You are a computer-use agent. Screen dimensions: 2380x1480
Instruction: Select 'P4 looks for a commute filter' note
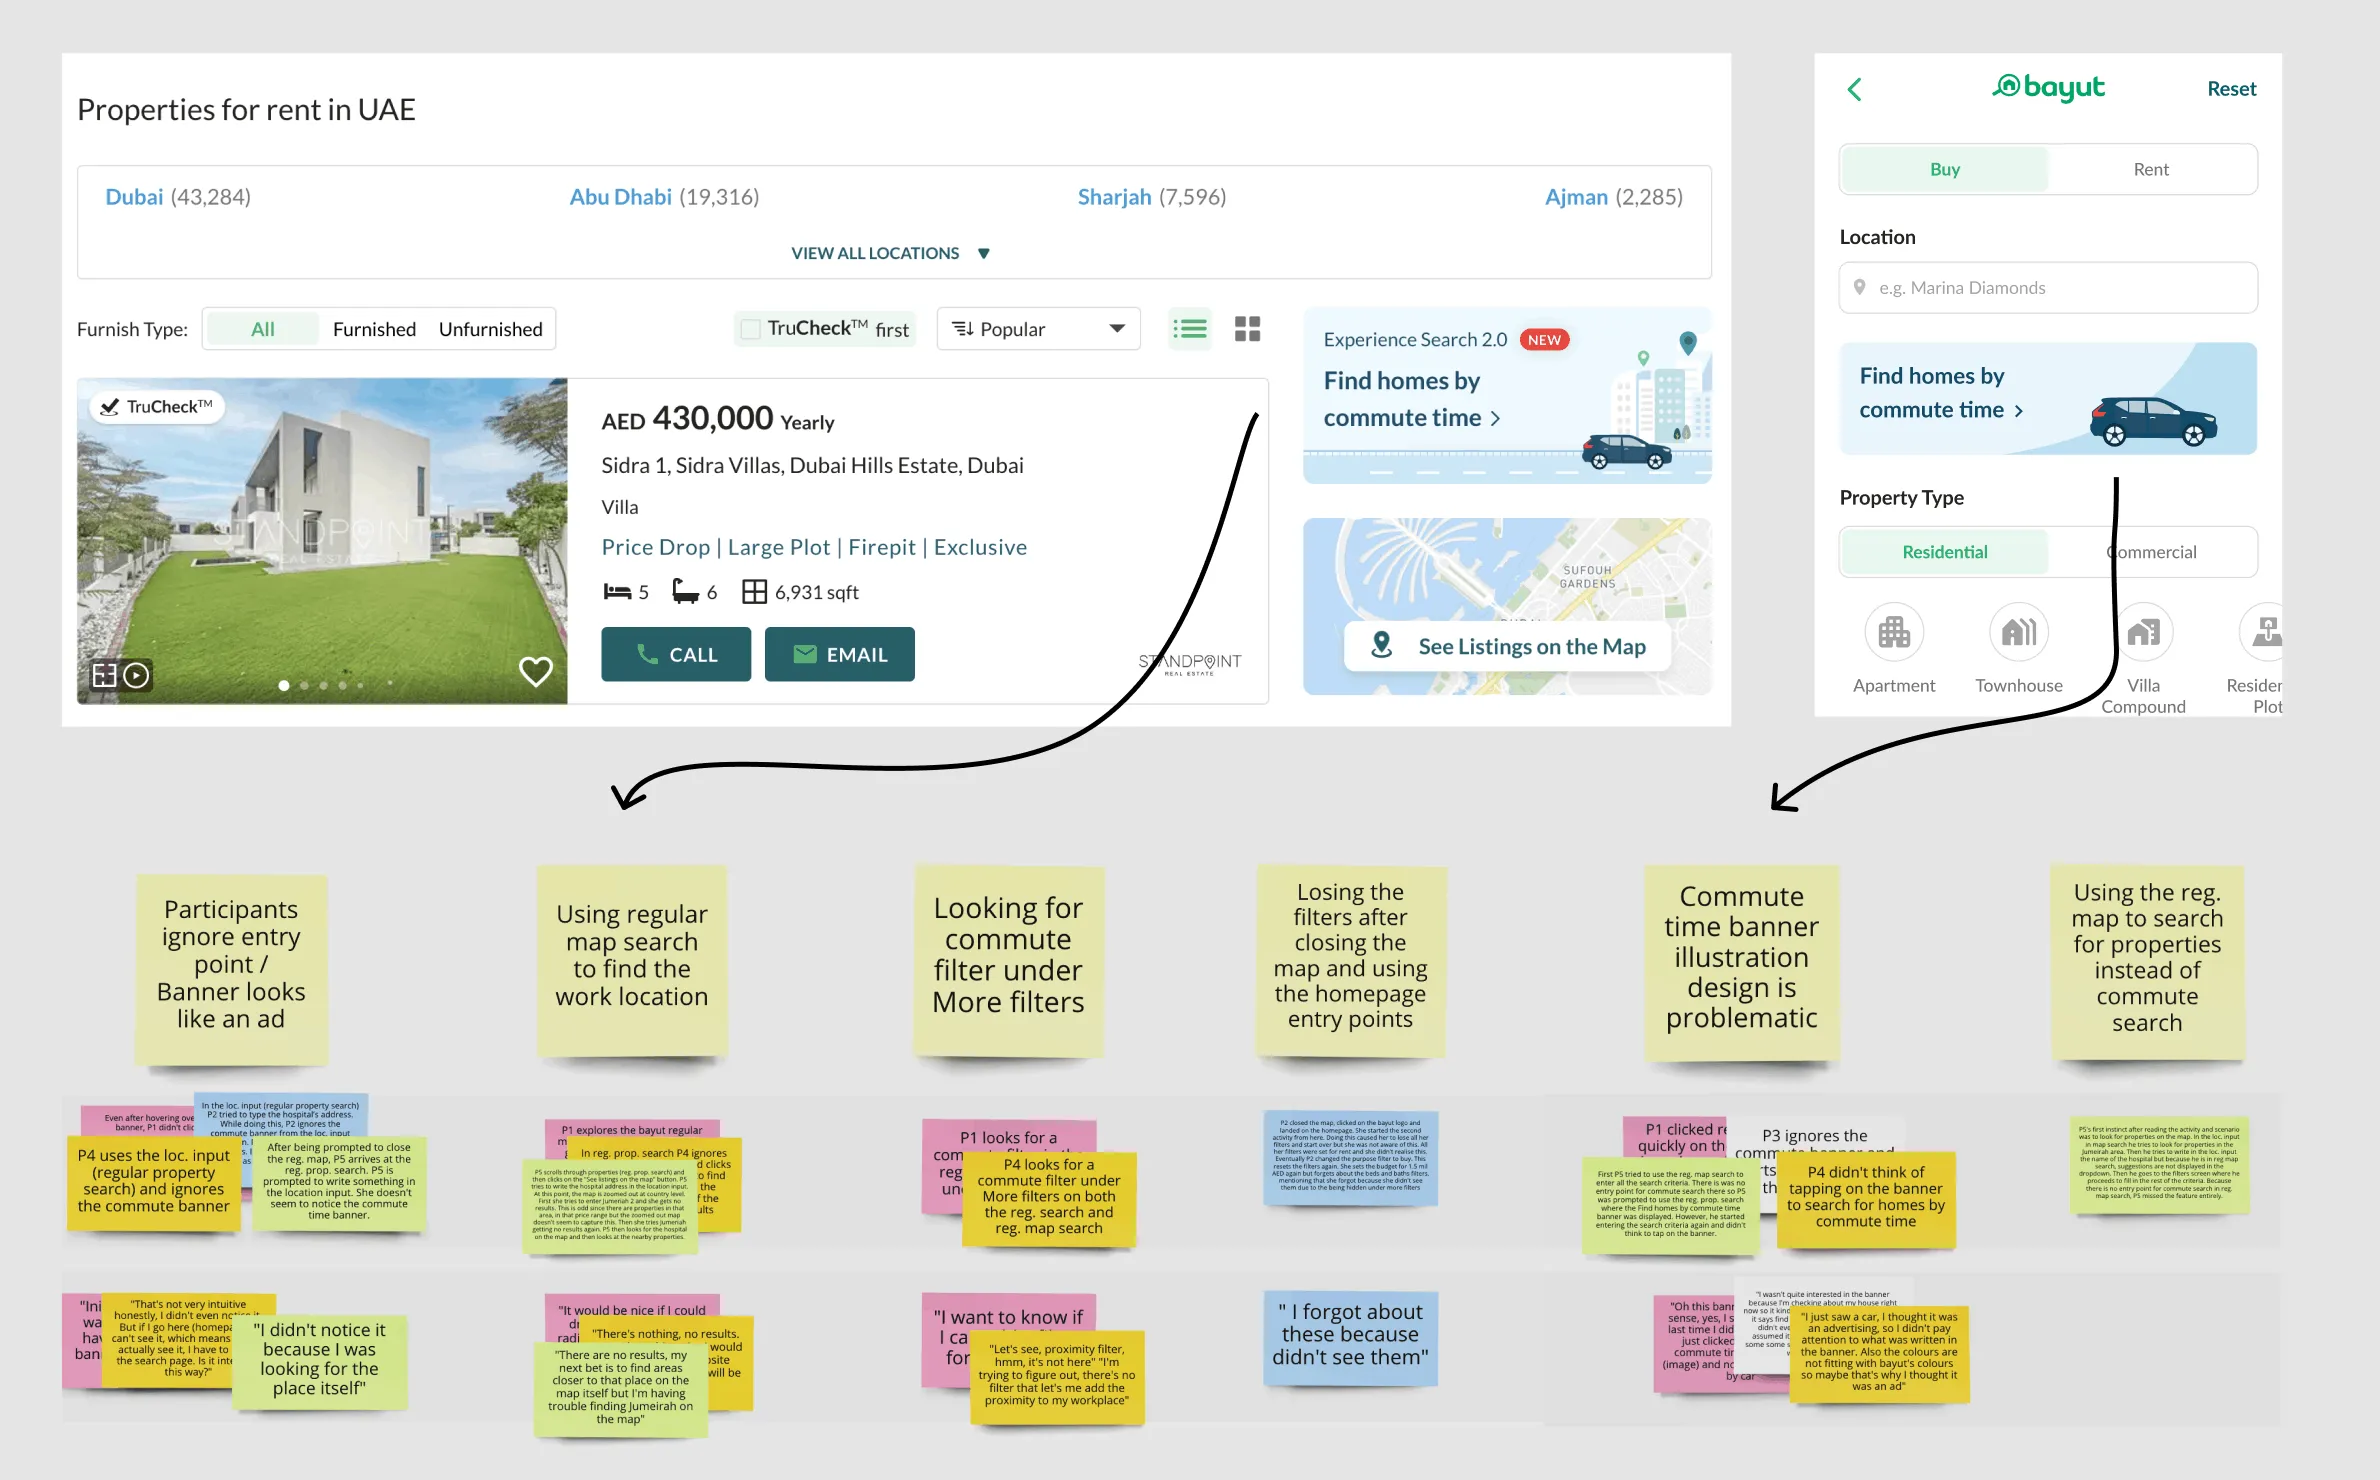(x=1048, y=1198)
